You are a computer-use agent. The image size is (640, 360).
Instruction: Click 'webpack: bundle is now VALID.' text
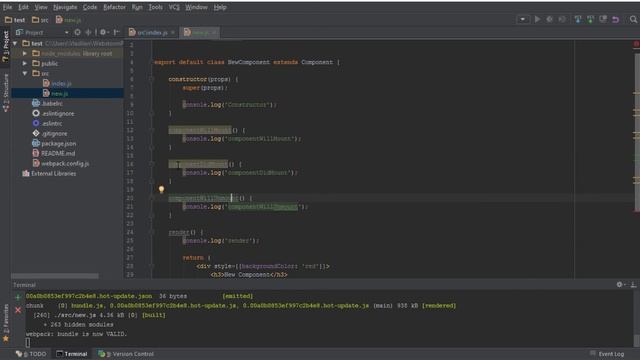(x=76, y=334)
